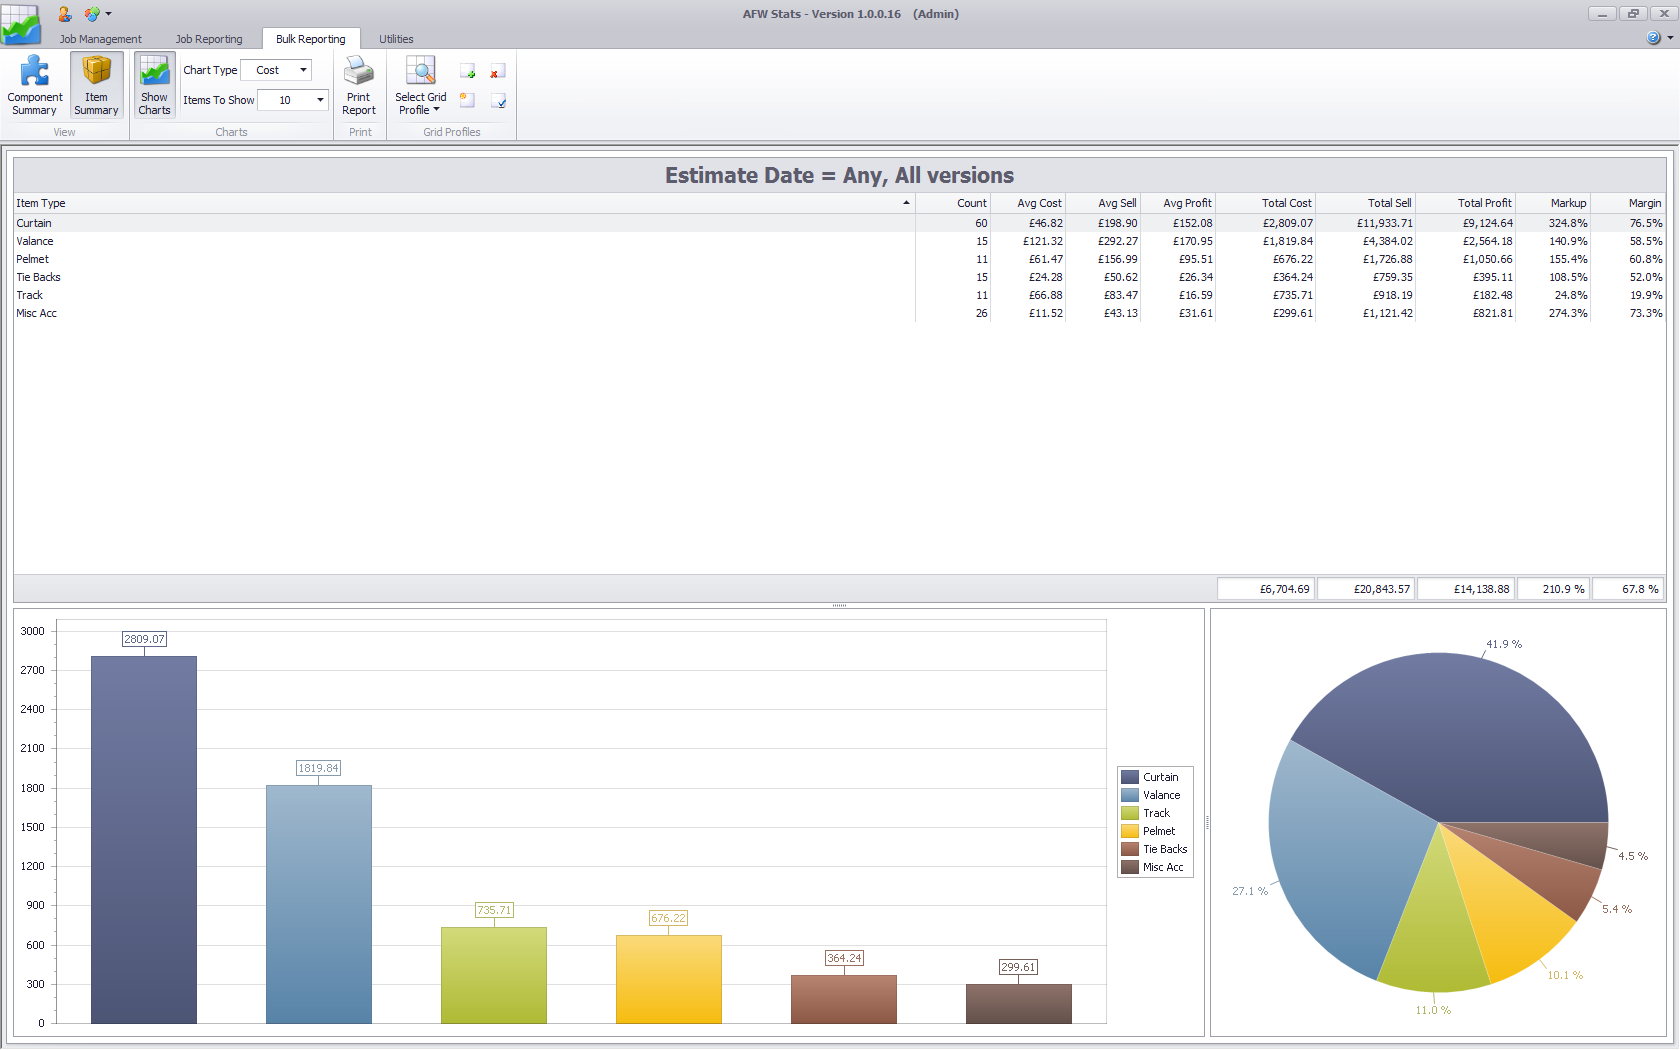Click the colored circles skin icon
The height and width of the screenshot is (1050, 1680).
click(92, 14)
